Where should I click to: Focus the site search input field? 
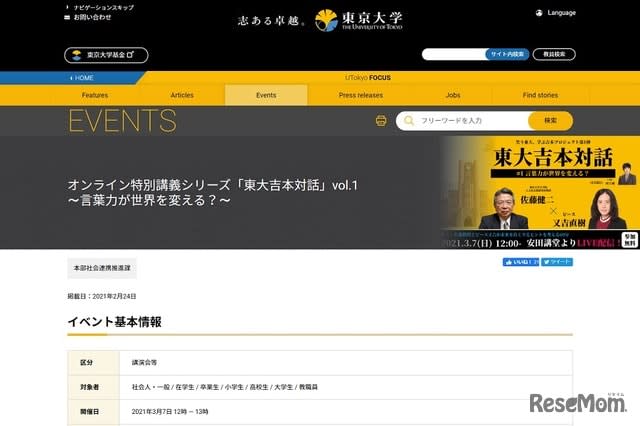pos(453,54)
